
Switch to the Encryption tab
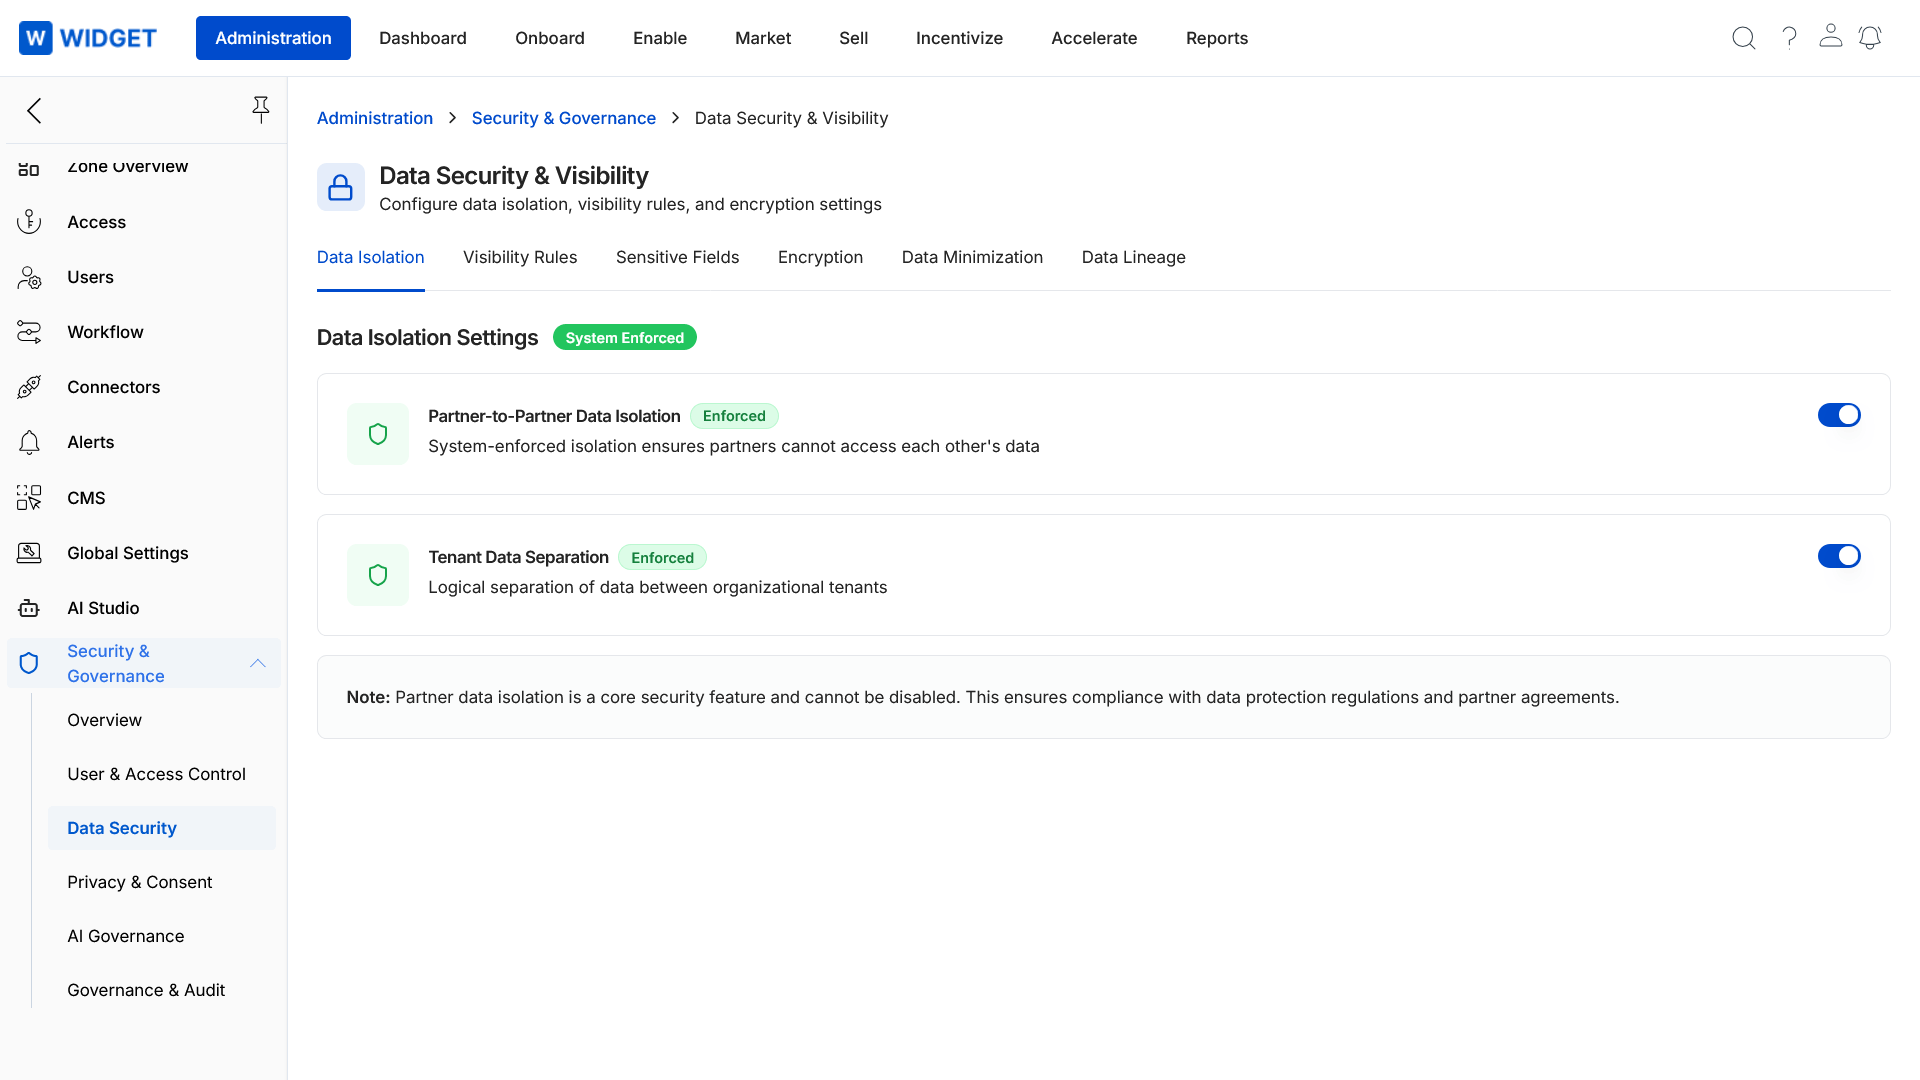pyautogui.click(x=820, y=257)
